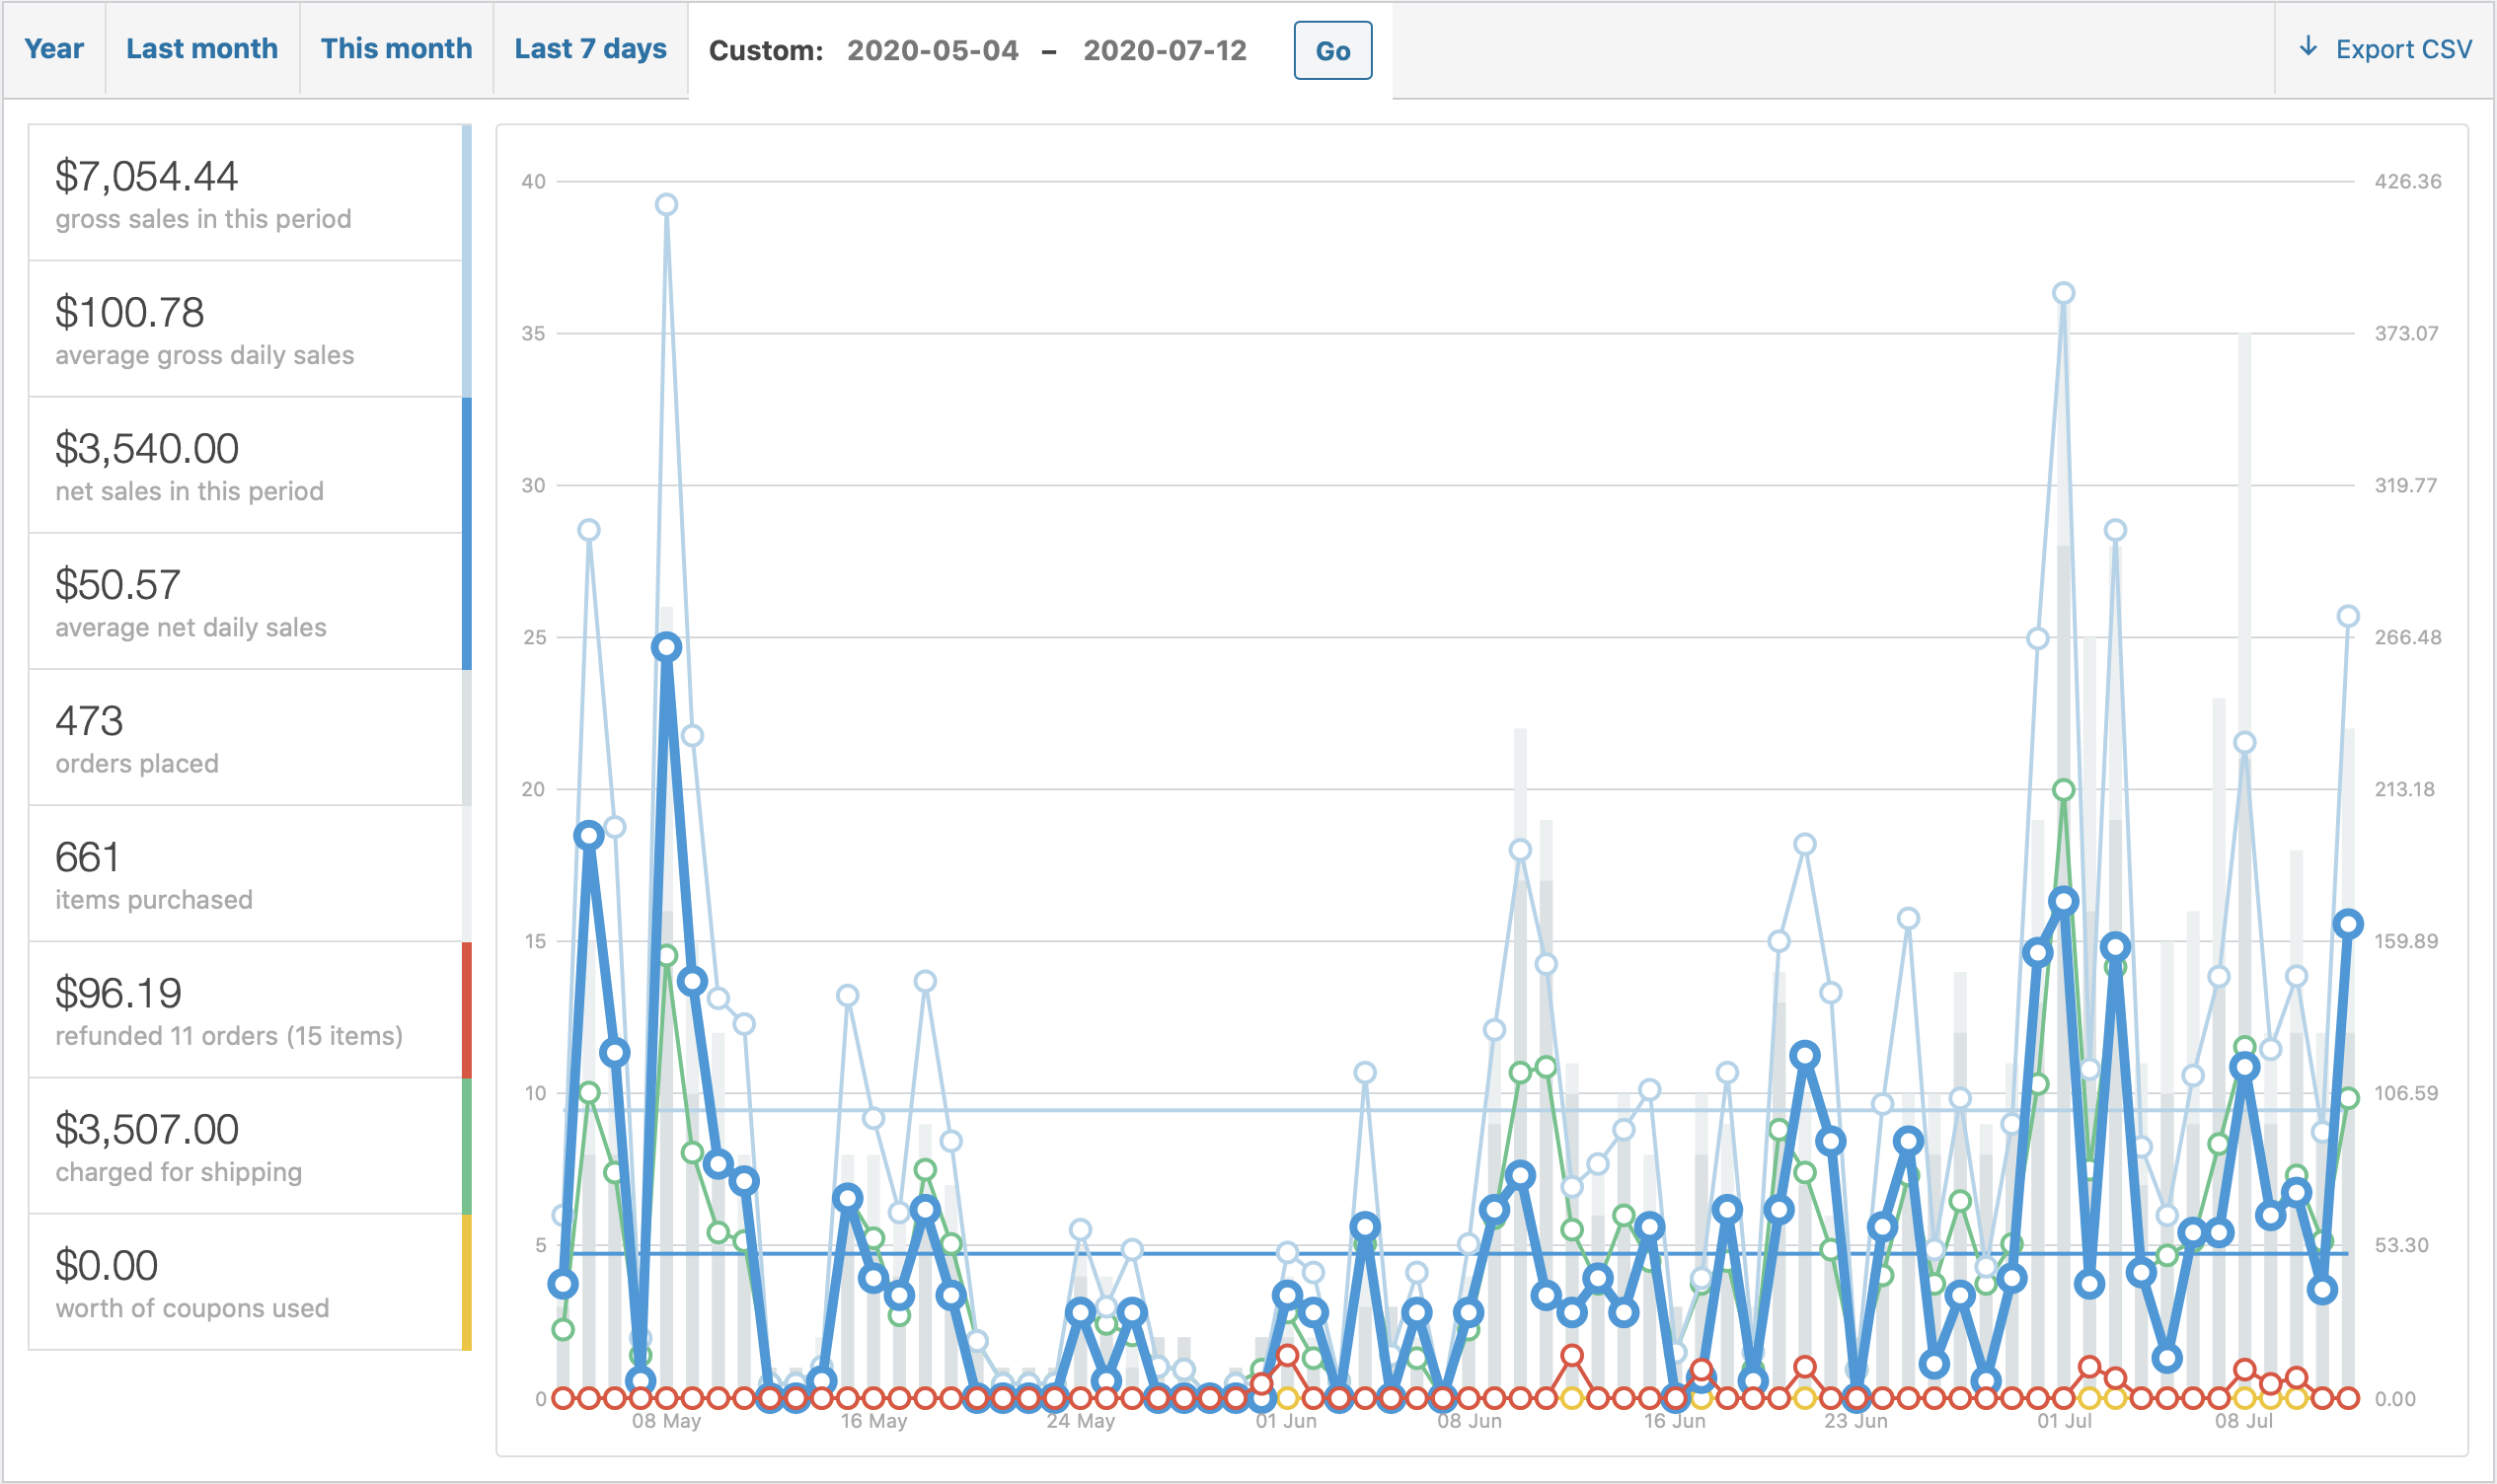Edit the start date field 2020-05-04
2497x1484 pixels.
(x=932, y=51)
